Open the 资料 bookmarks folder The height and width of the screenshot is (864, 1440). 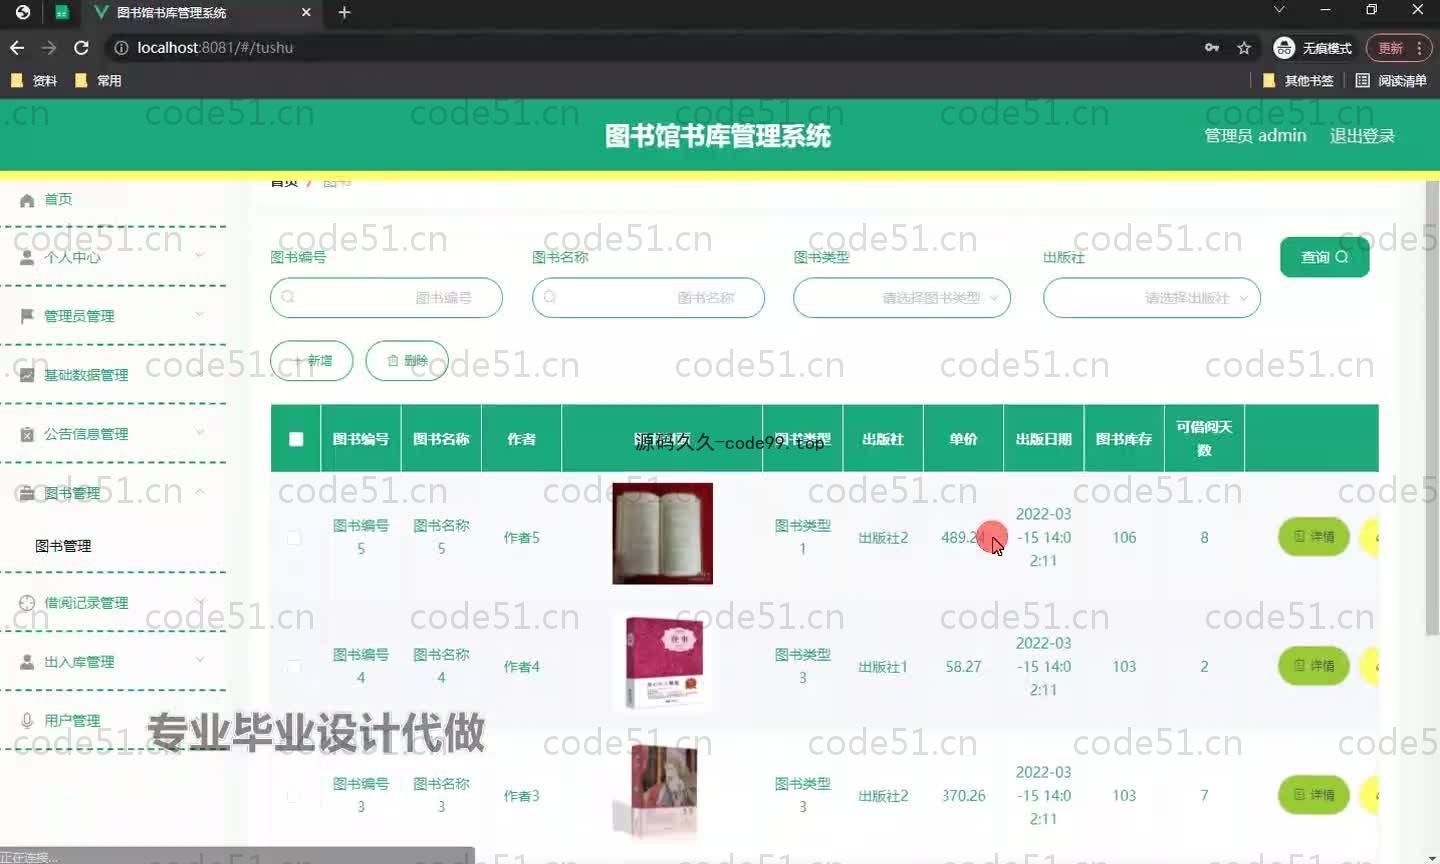pos(34,80)
